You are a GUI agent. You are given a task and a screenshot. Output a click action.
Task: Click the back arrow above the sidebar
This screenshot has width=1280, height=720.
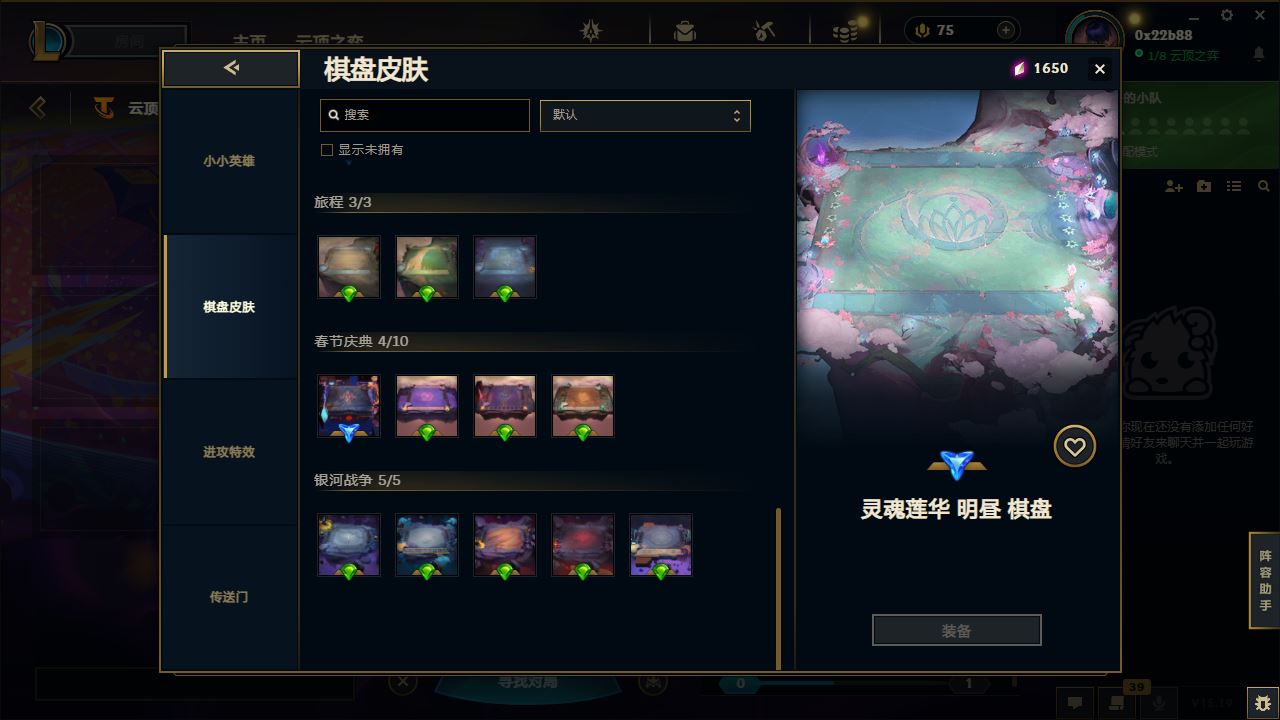[231, 68]
